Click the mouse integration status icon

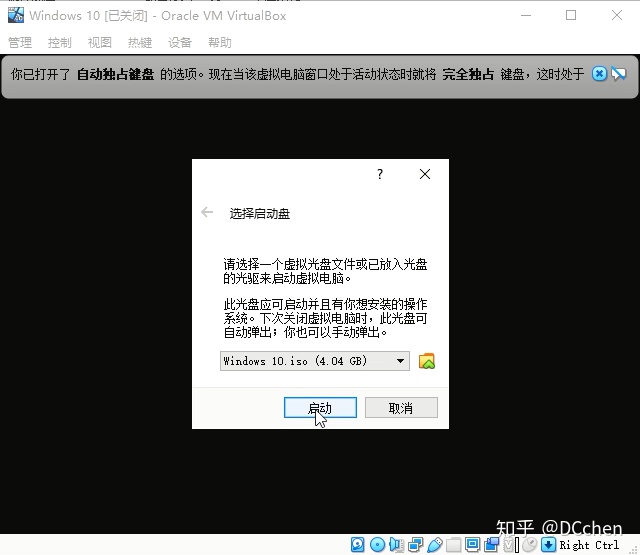click(530, 544)
